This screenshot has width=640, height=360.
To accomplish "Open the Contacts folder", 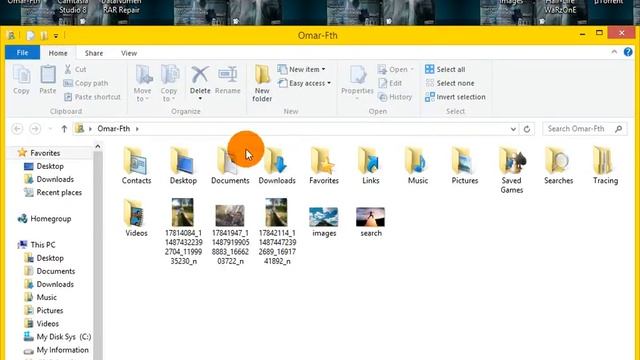I will [x=136, y=166].
